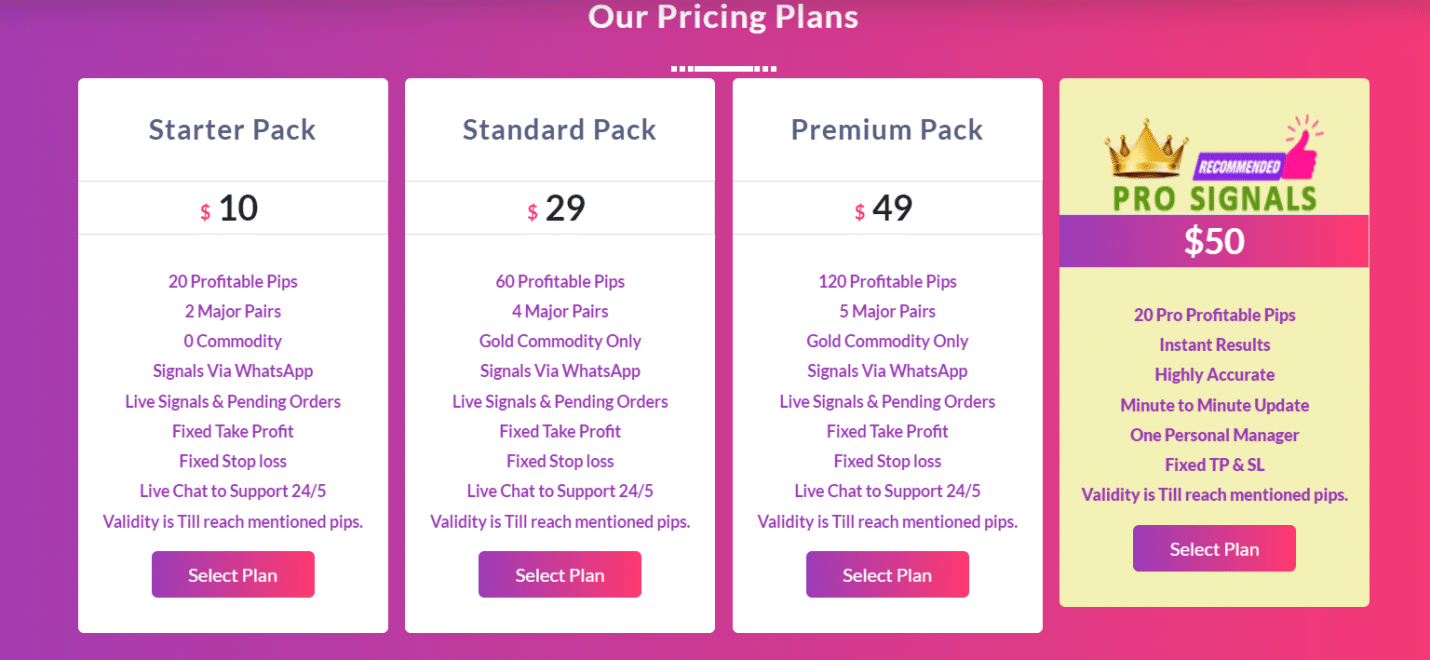Click One Personal Manager feature text
The height and width of the screenshot is (660, 1430).
click(1214, 435)
